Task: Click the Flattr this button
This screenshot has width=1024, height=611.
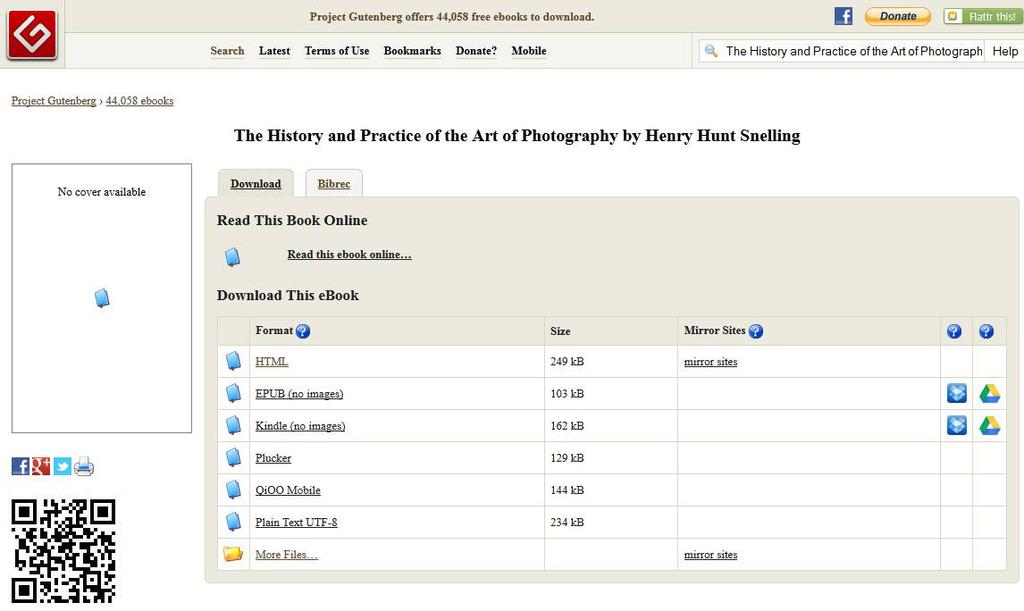Action: click(x=979, y=16)
